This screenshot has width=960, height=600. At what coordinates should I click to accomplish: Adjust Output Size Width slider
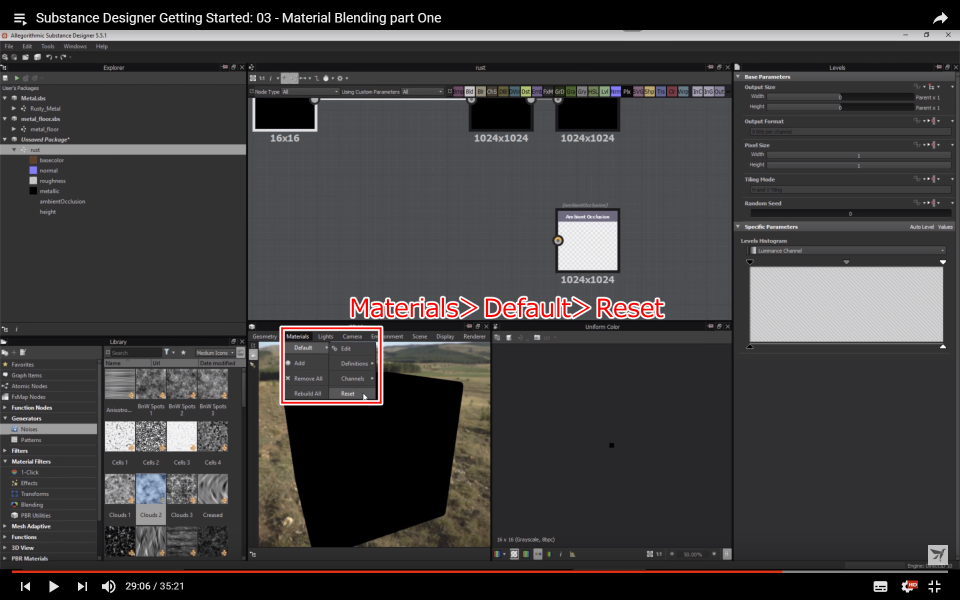click(841, 97)
